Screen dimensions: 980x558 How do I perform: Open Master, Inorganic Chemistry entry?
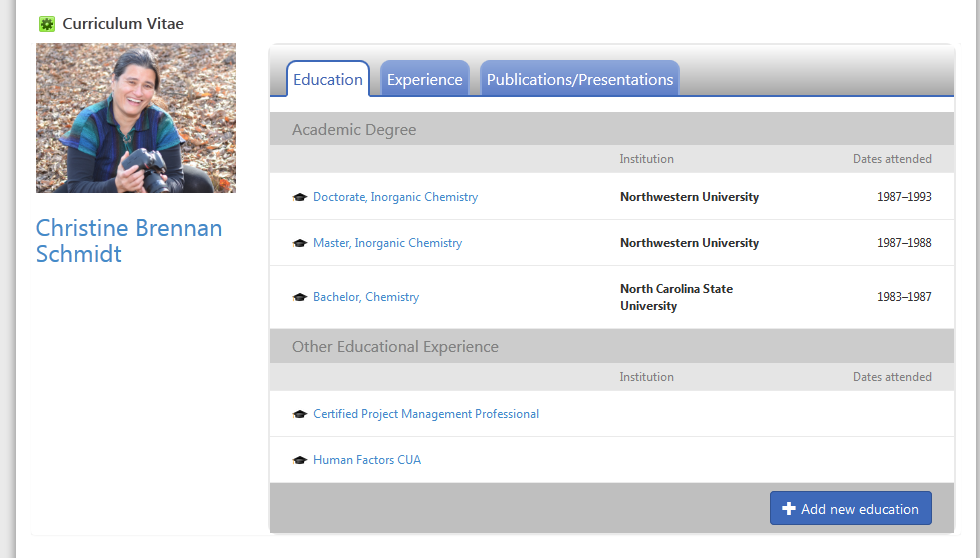(387, 243)
